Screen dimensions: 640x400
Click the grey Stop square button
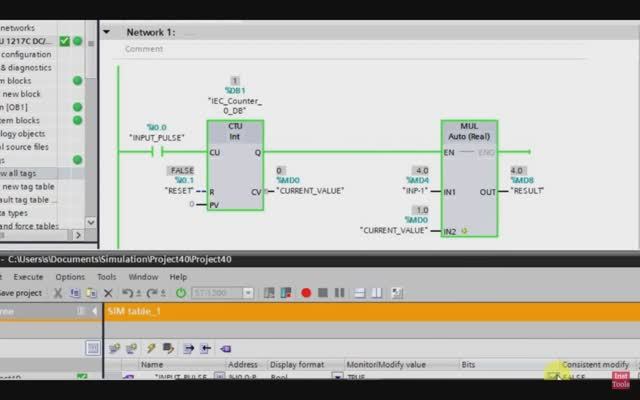(x=323, y=293)
